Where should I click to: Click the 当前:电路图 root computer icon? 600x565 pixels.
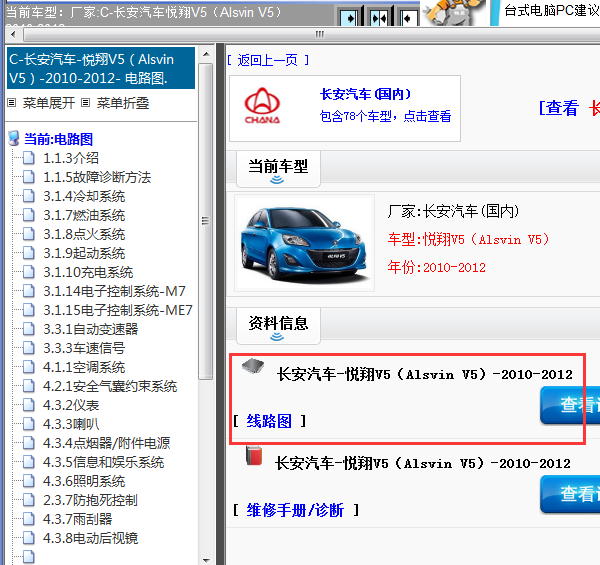coord(14,138)
